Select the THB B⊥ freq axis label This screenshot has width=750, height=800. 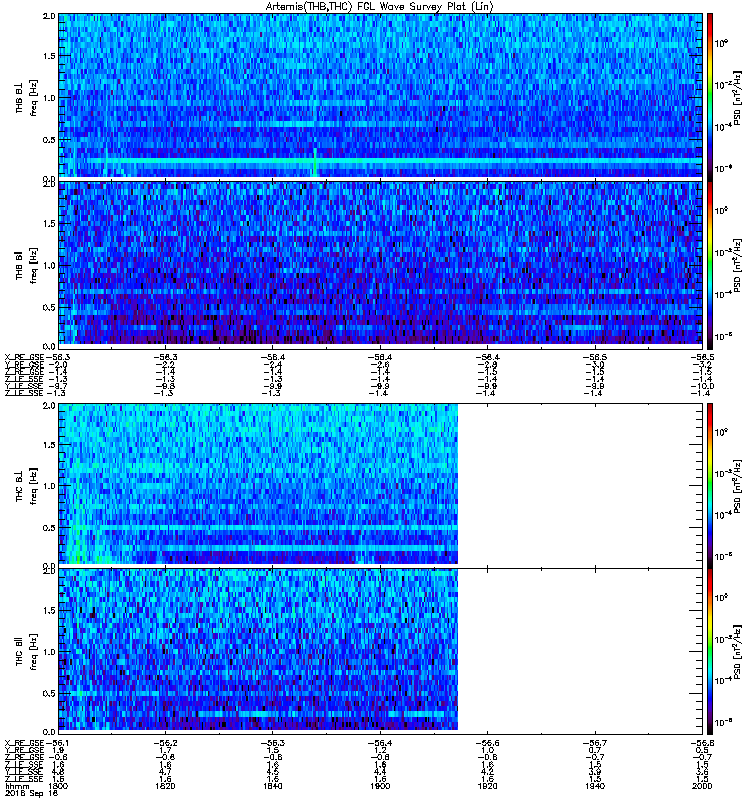click(x=27, y=97)
